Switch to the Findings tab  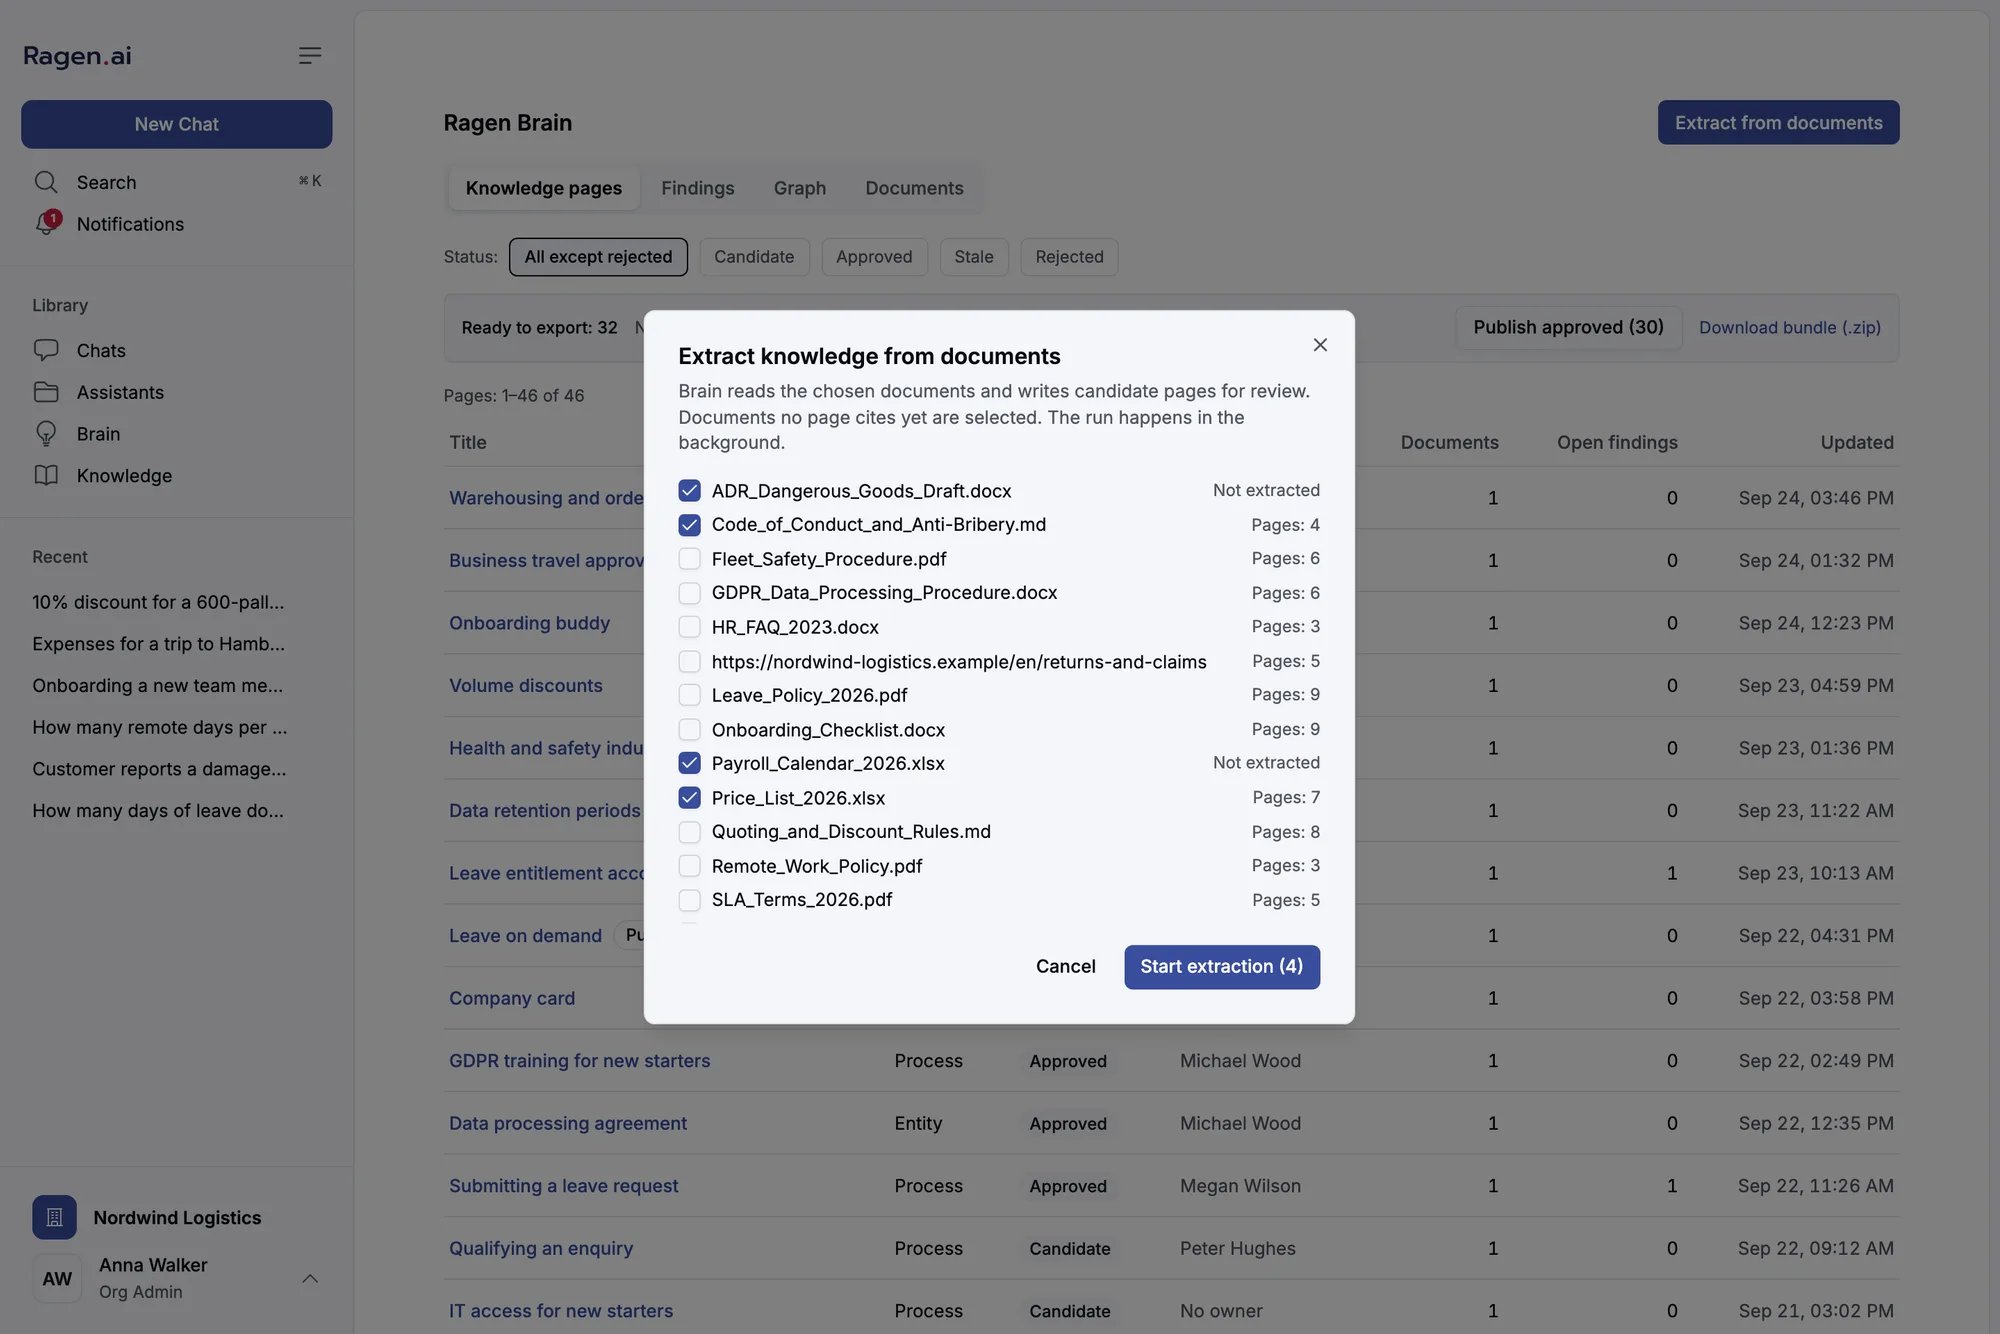pyautogui.click(x=697, y=188)
